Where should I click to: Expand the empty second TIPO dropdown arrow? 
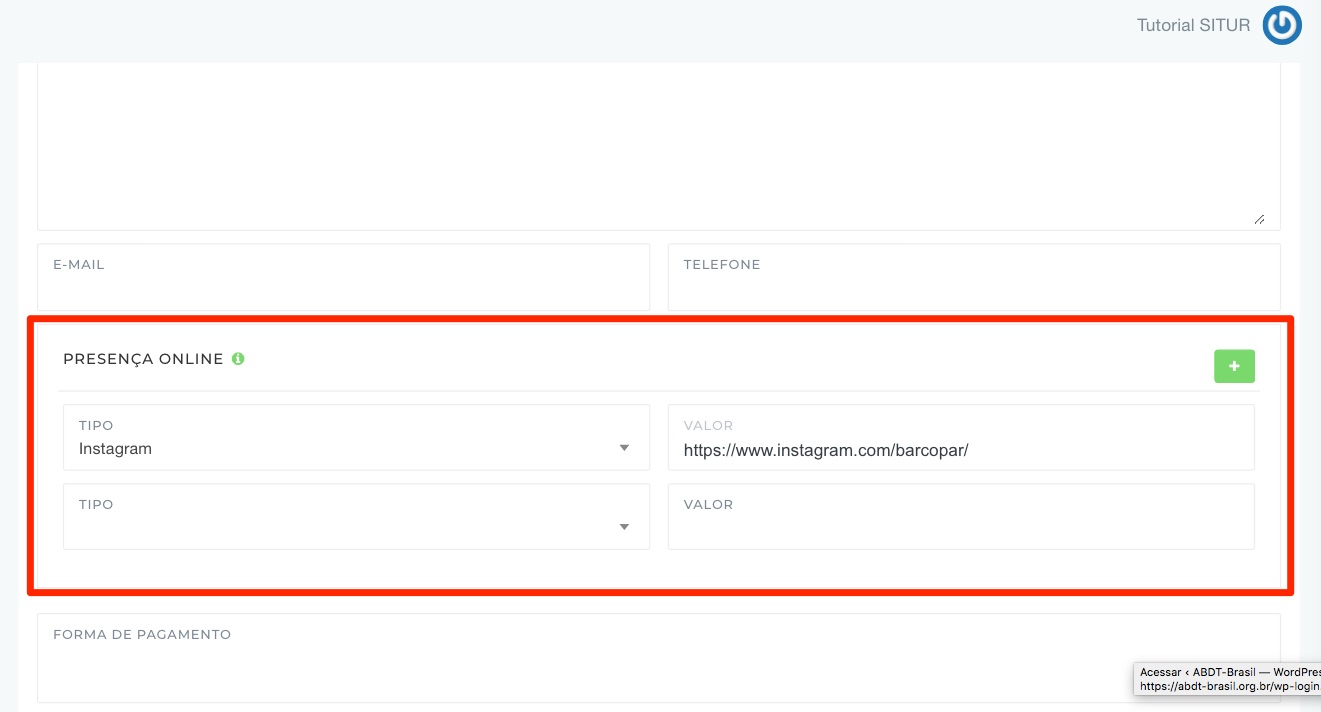(624, 527)
